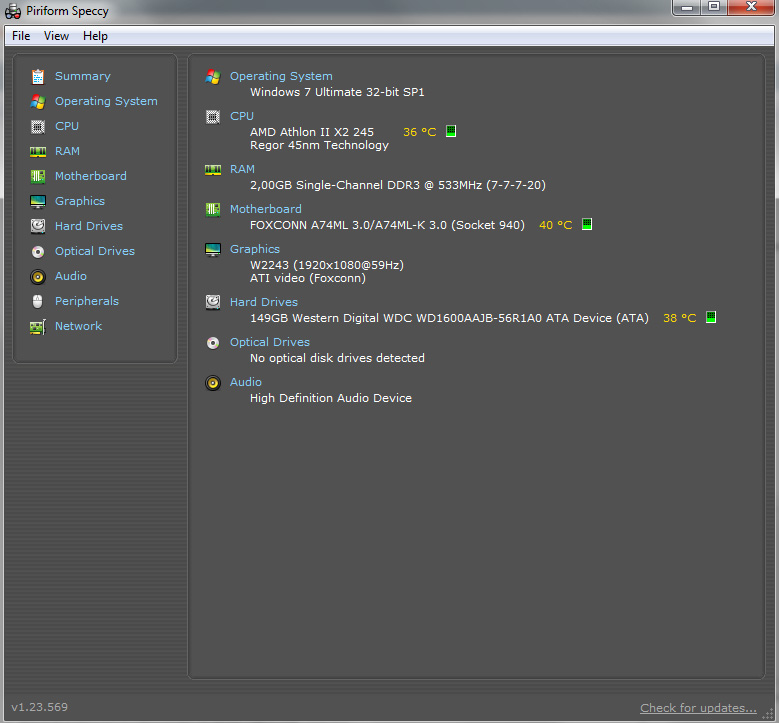Open the RAM heading link in summary

[242, 169]
